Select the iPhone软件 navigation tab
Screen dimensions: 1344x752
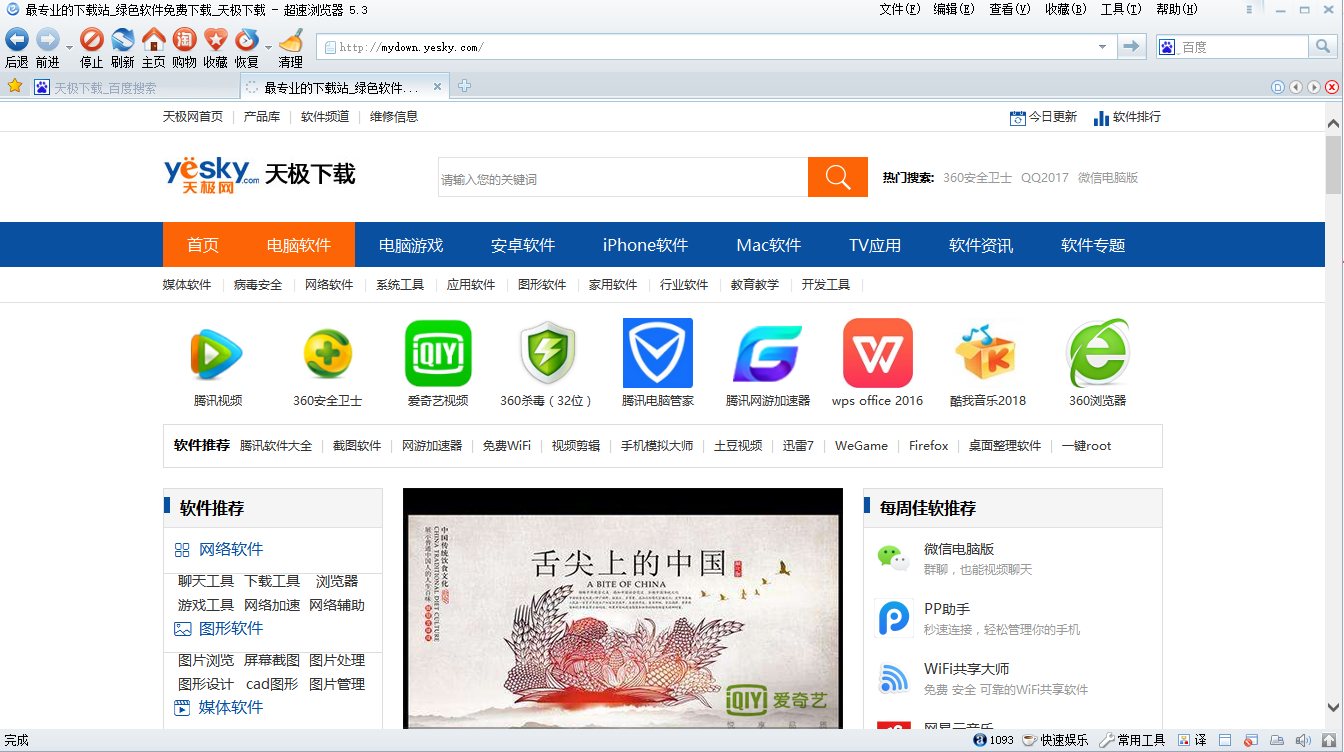[x=645, y=245]
